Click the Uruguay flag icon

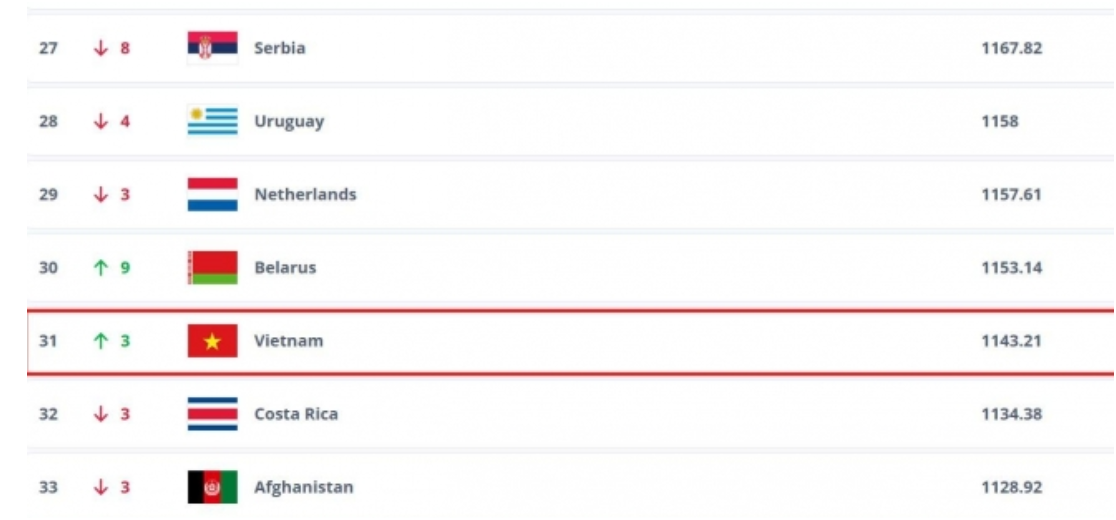[212, 121]
